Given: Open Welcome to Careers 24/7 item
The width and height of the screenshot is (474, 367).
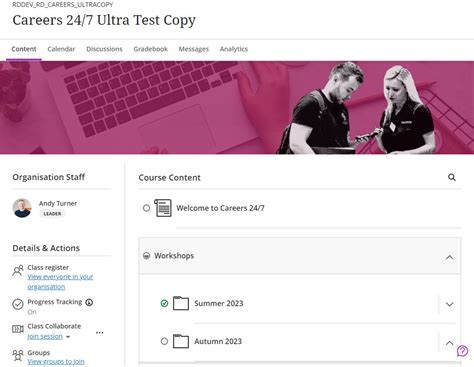Looking at the screenshot, I should click(220, 208).
